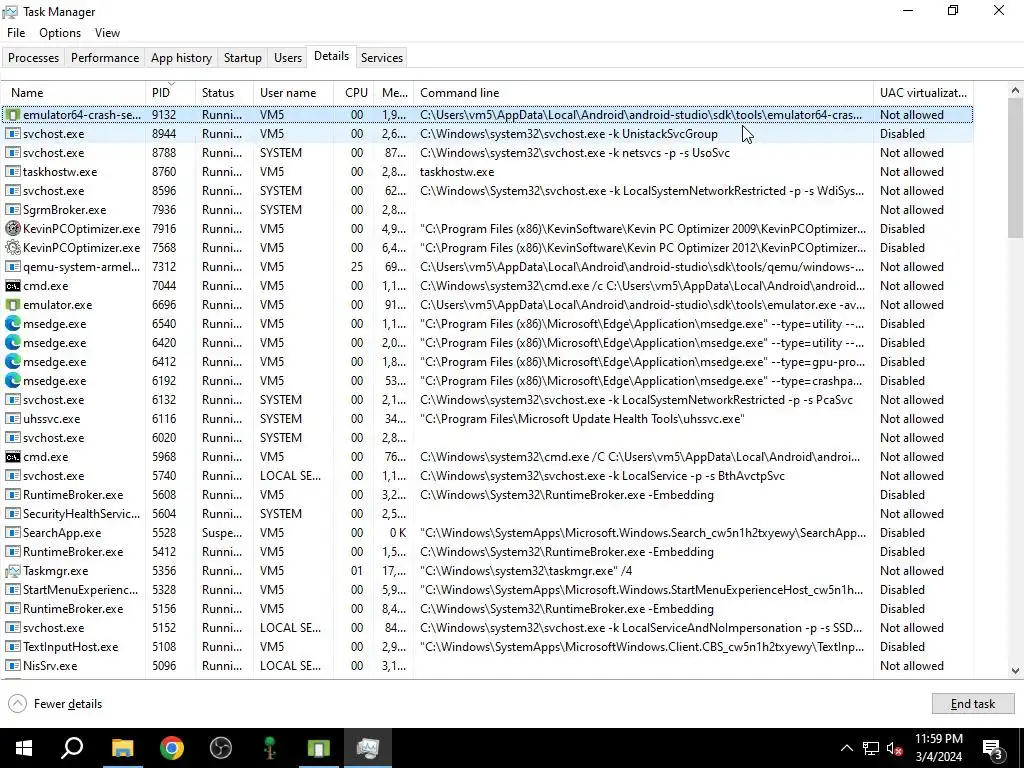Viewport: 1024px width, 768px height.
Task: Open File Explorer from taskbar
Action: click(122, 748)
